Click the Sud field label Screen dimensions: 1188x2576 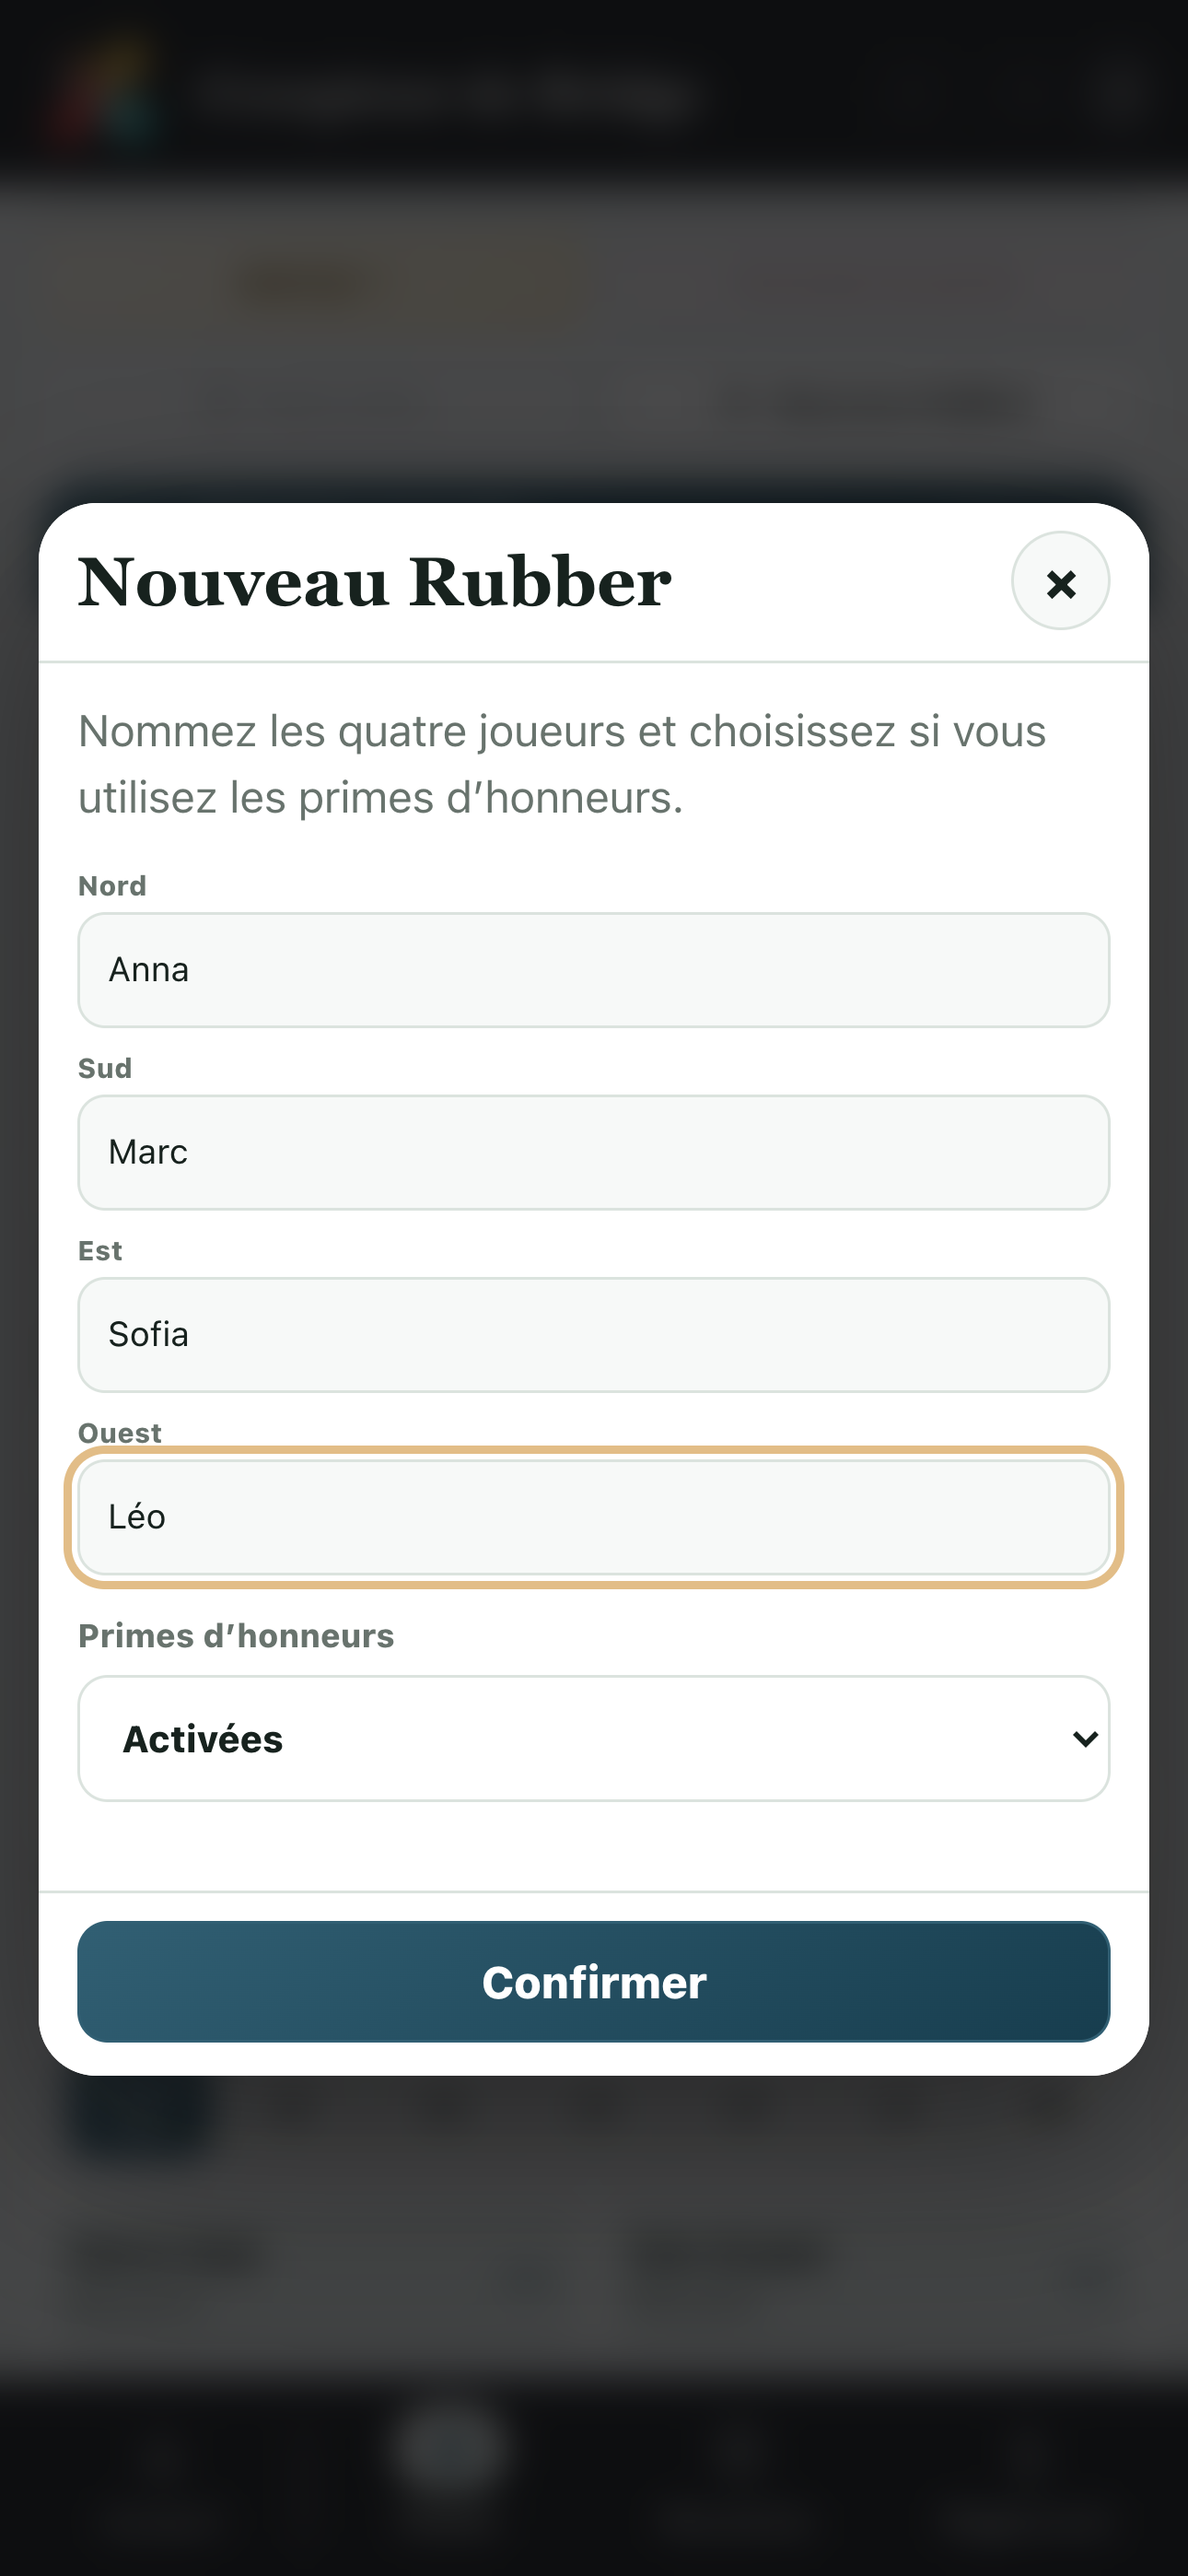pos(105,1068)
